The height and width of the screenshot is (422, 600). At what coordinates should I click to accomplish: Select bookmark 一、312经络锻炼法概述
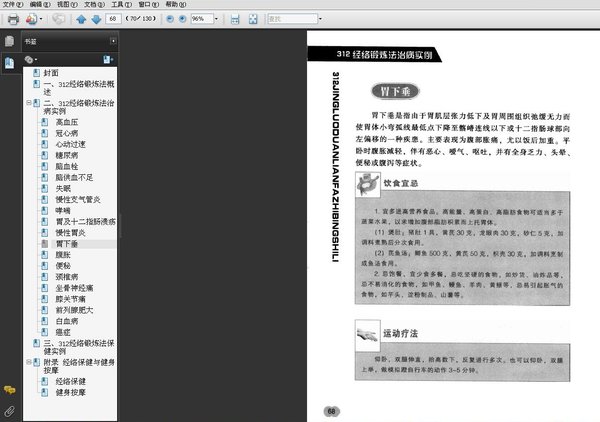[78, 88]
